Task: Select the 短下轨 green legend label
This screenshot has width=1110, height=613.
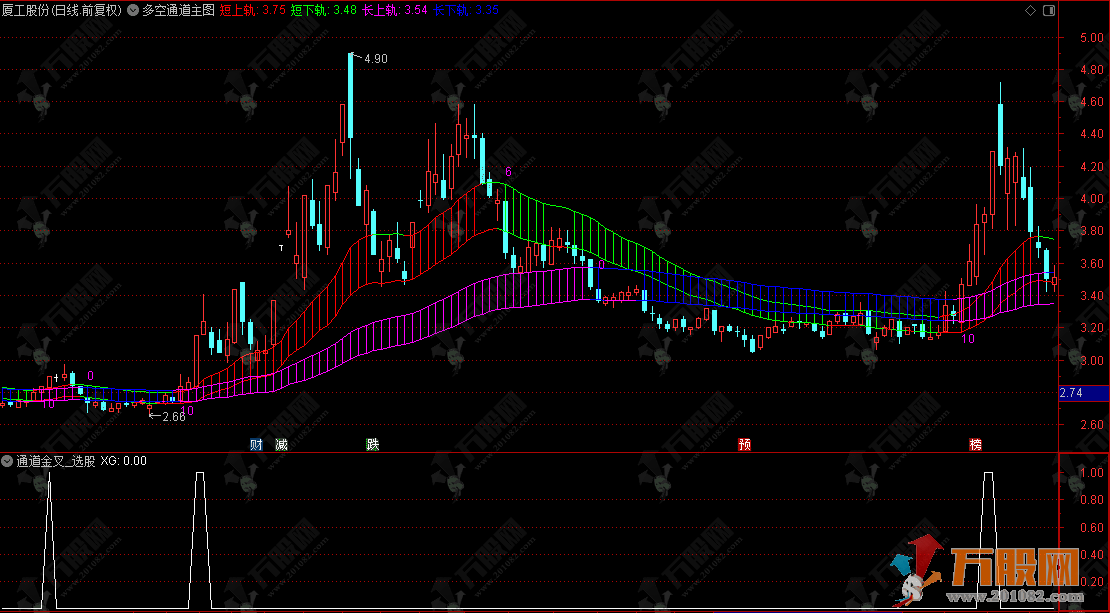Action: coord(323,10)
